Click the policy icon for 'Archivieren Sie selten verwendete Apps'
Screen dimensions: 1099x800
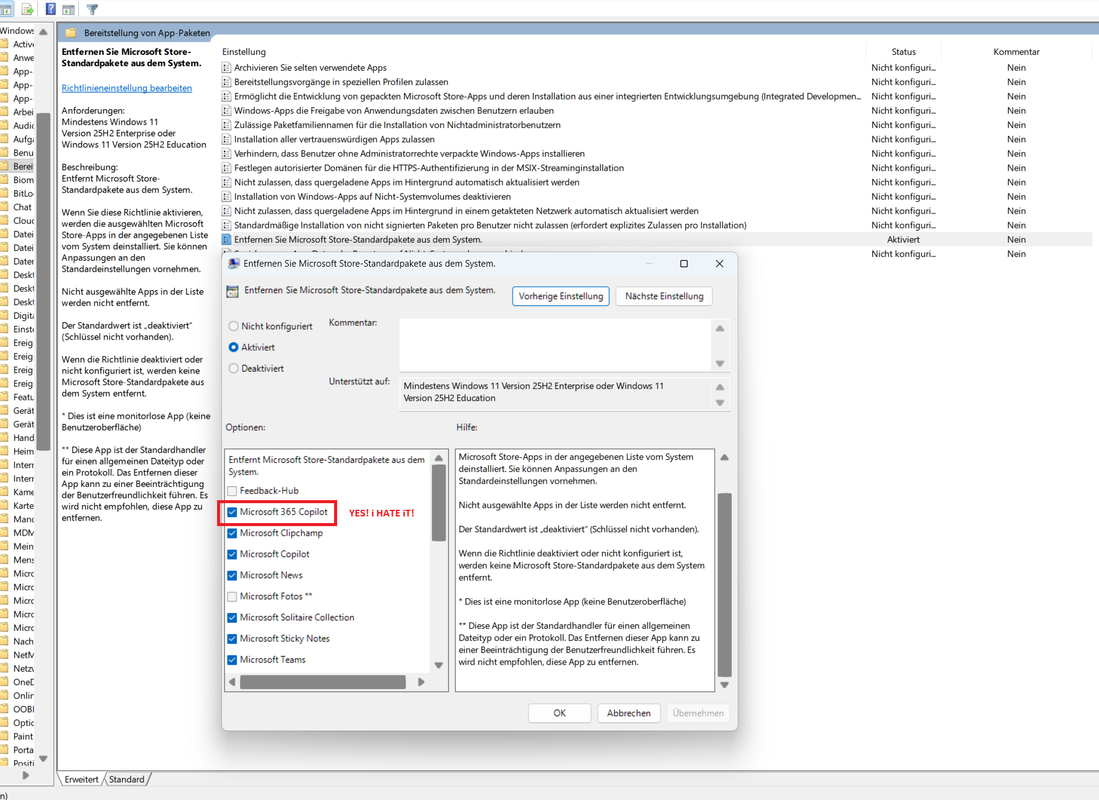pos(226,68)
